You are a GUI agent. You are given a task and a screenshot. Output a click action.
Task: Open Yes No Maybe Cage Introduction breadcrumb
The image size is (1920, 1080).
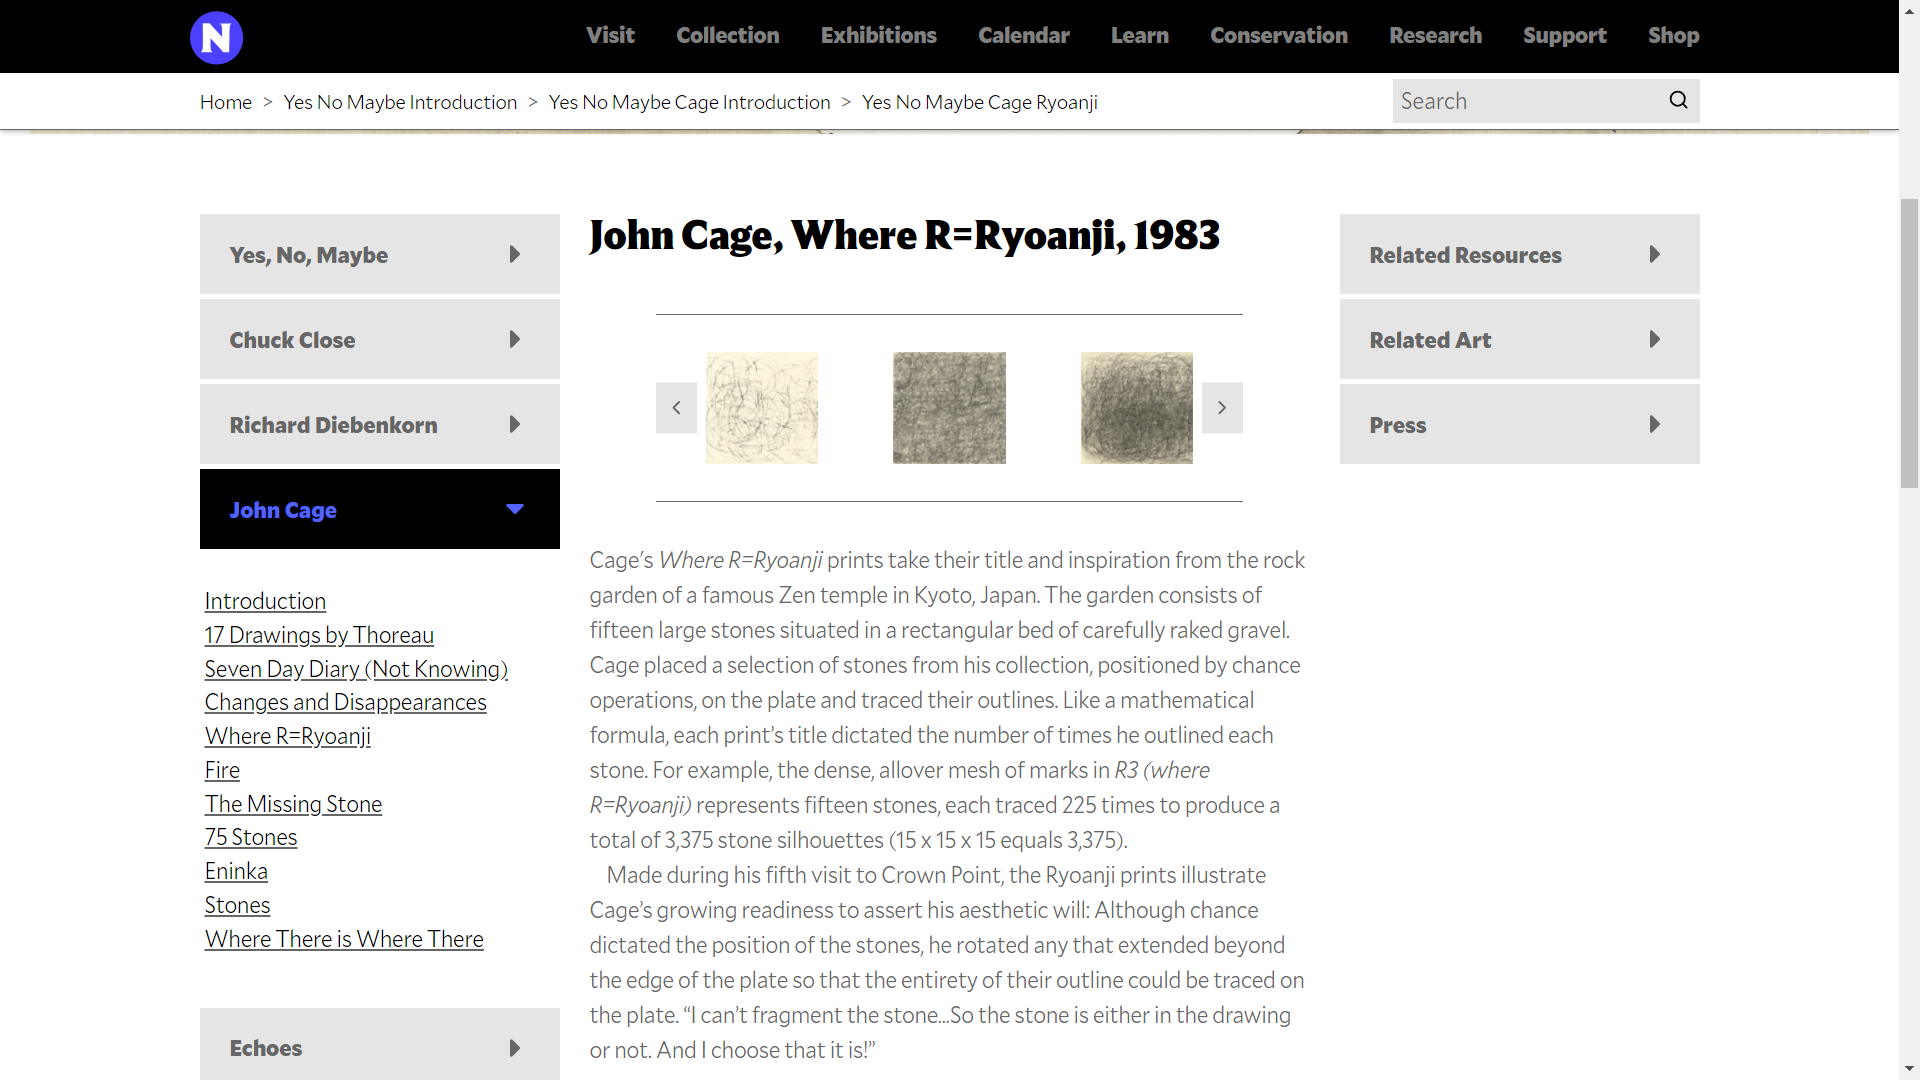point(689,102)
